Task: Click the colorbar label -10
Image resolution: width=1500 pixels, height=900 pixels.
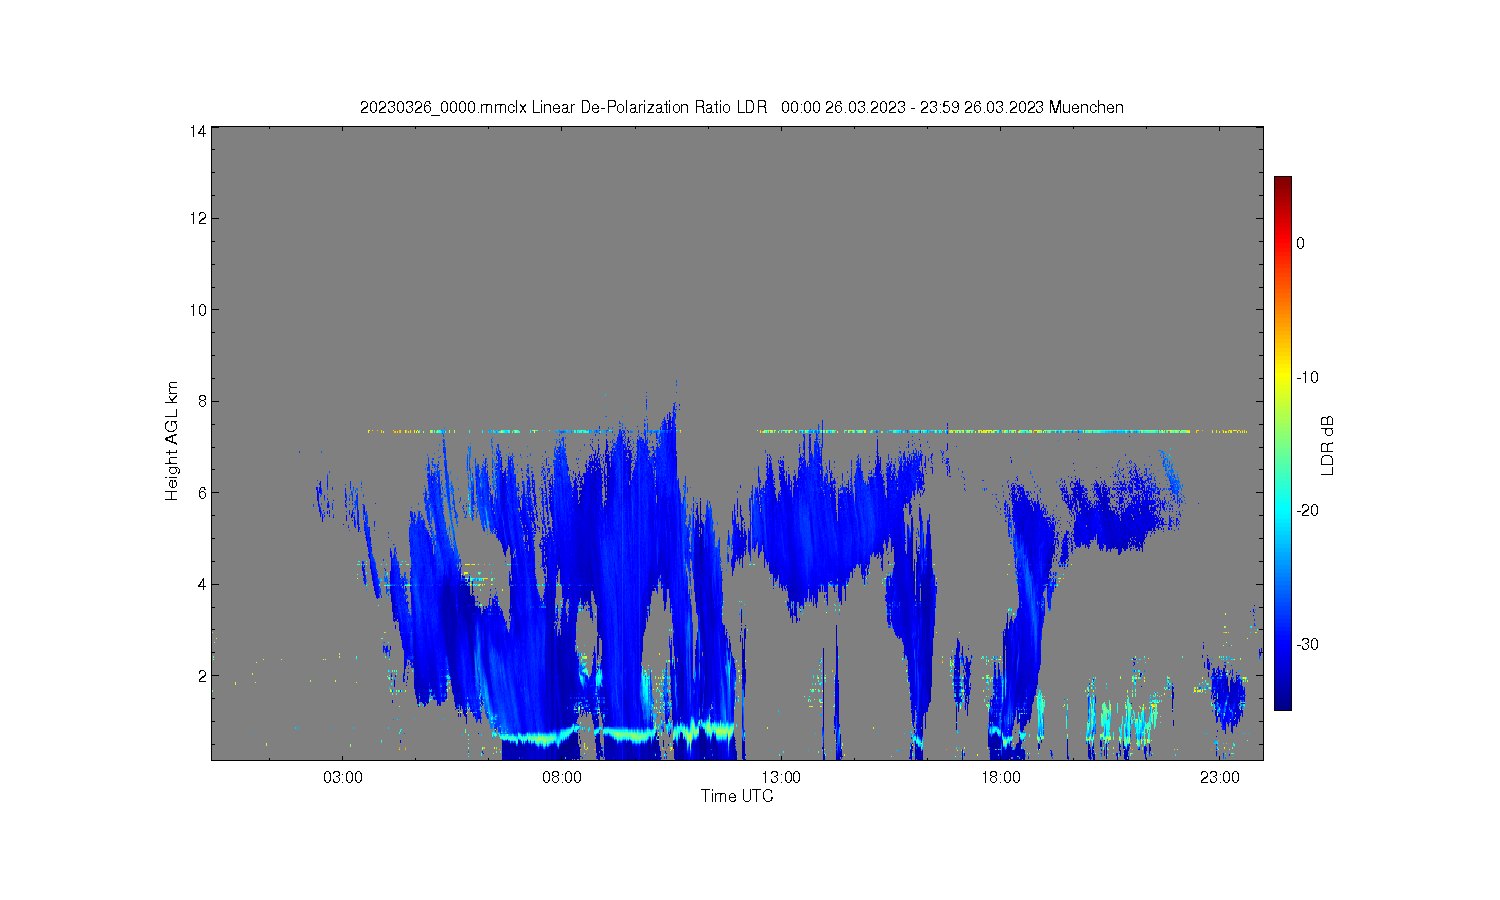Action: tap(1307, 377)
